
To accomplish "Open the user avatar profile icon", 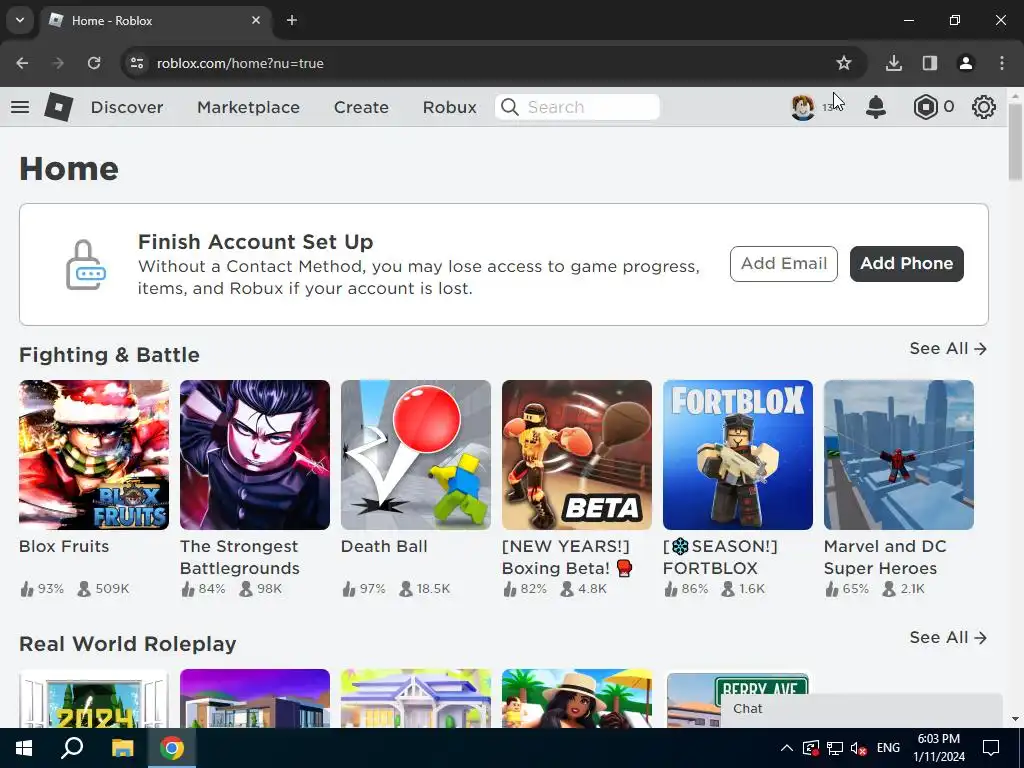I will pos(803,107).
